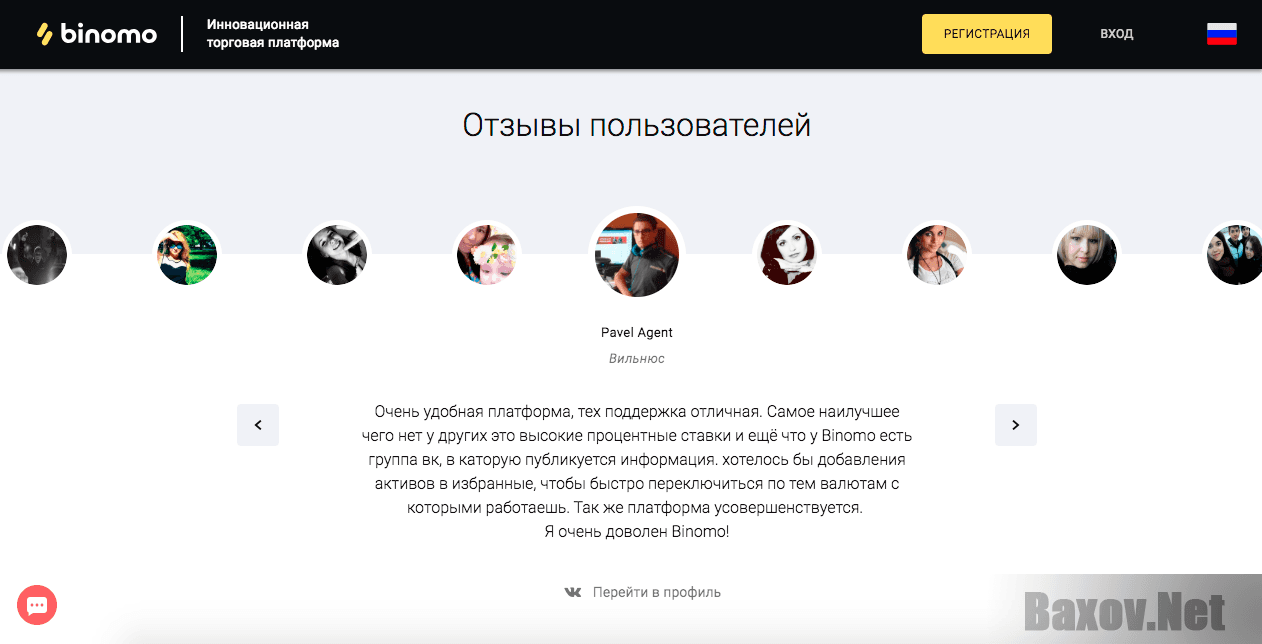Screen dimensions: 1262x644
Task: Click the VK icon near profile link
Action: [573, 592]
